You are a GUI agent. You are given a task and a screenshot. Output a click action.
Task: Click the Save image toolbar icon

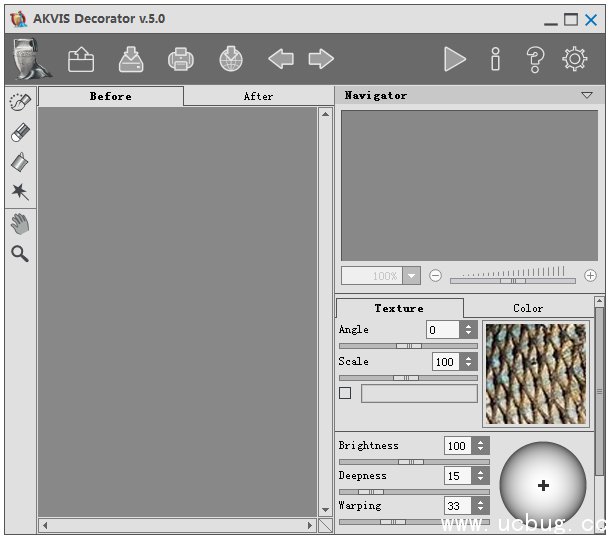pyautogui.click(x=131, y=60)
